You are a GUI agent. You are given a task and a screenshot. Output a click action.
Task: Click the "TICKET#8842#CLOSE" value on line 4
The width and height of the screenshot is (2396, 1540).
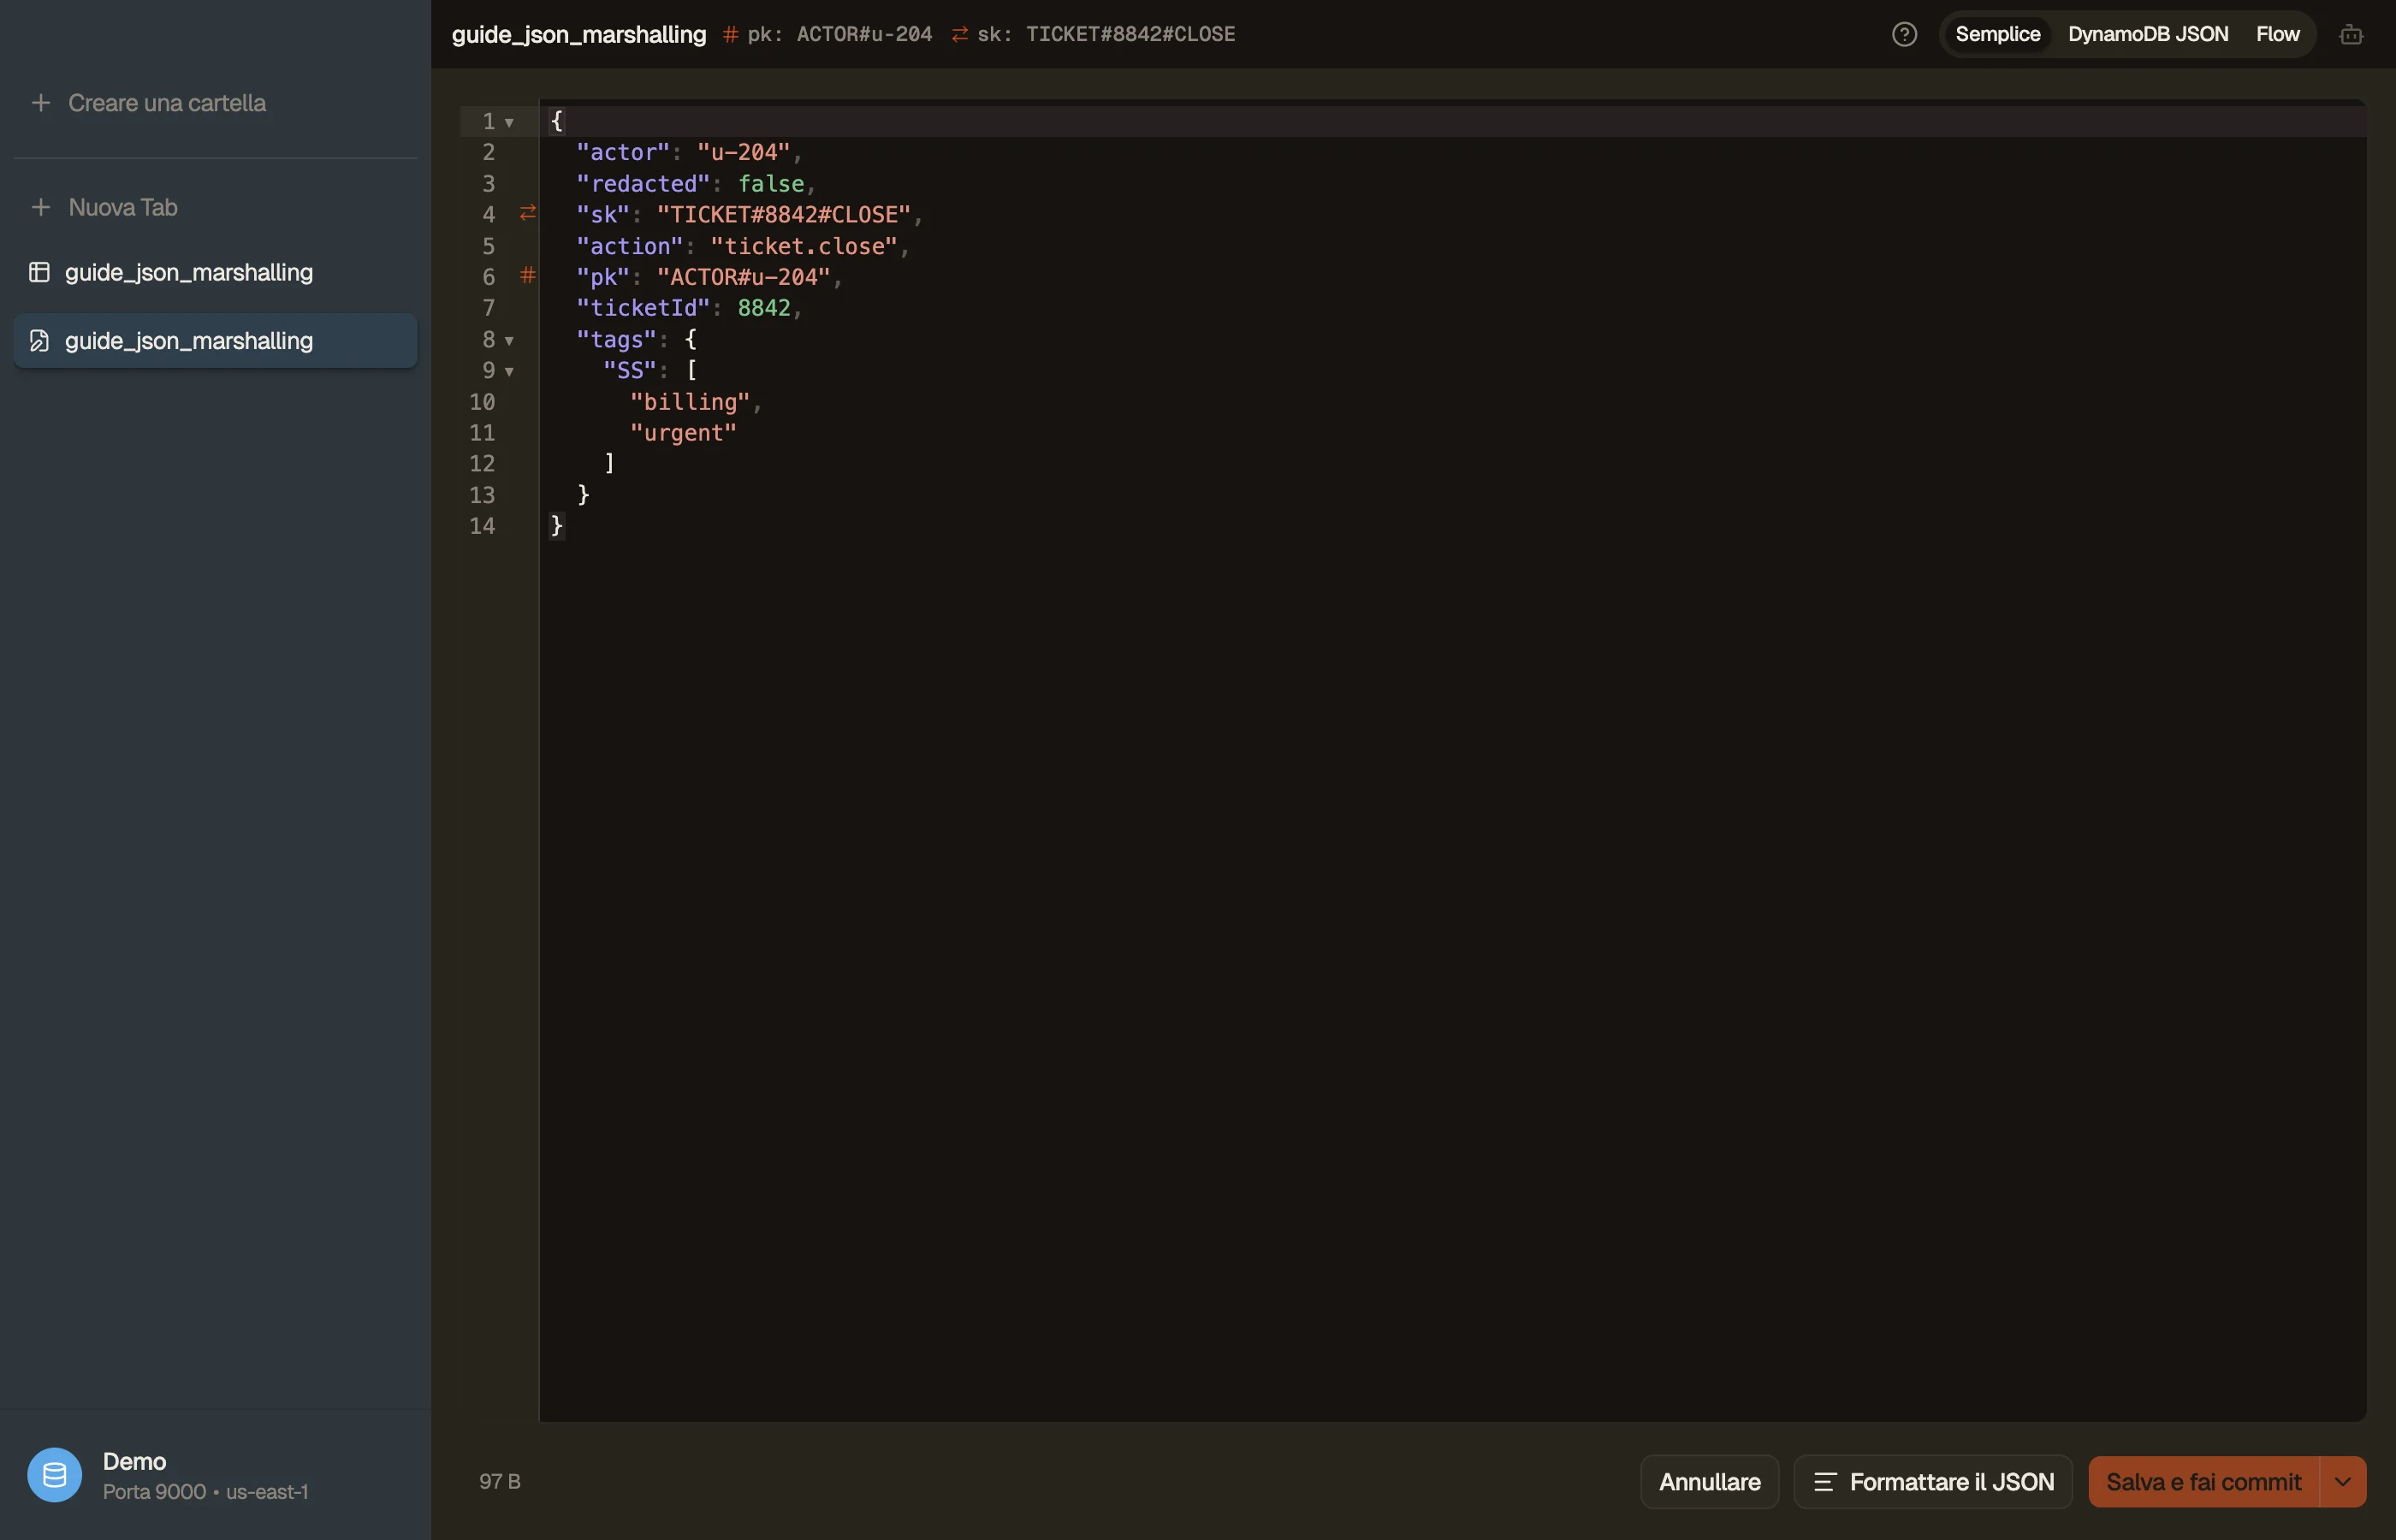tap(784, 215)
